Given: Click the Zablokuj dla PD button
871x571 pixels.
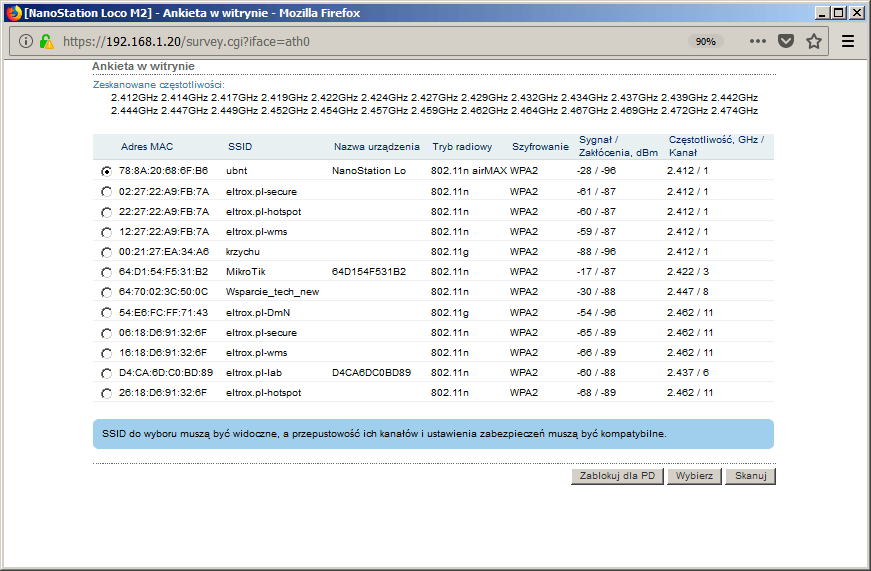Looking at the screenshot, I should [x=618, y=476].
